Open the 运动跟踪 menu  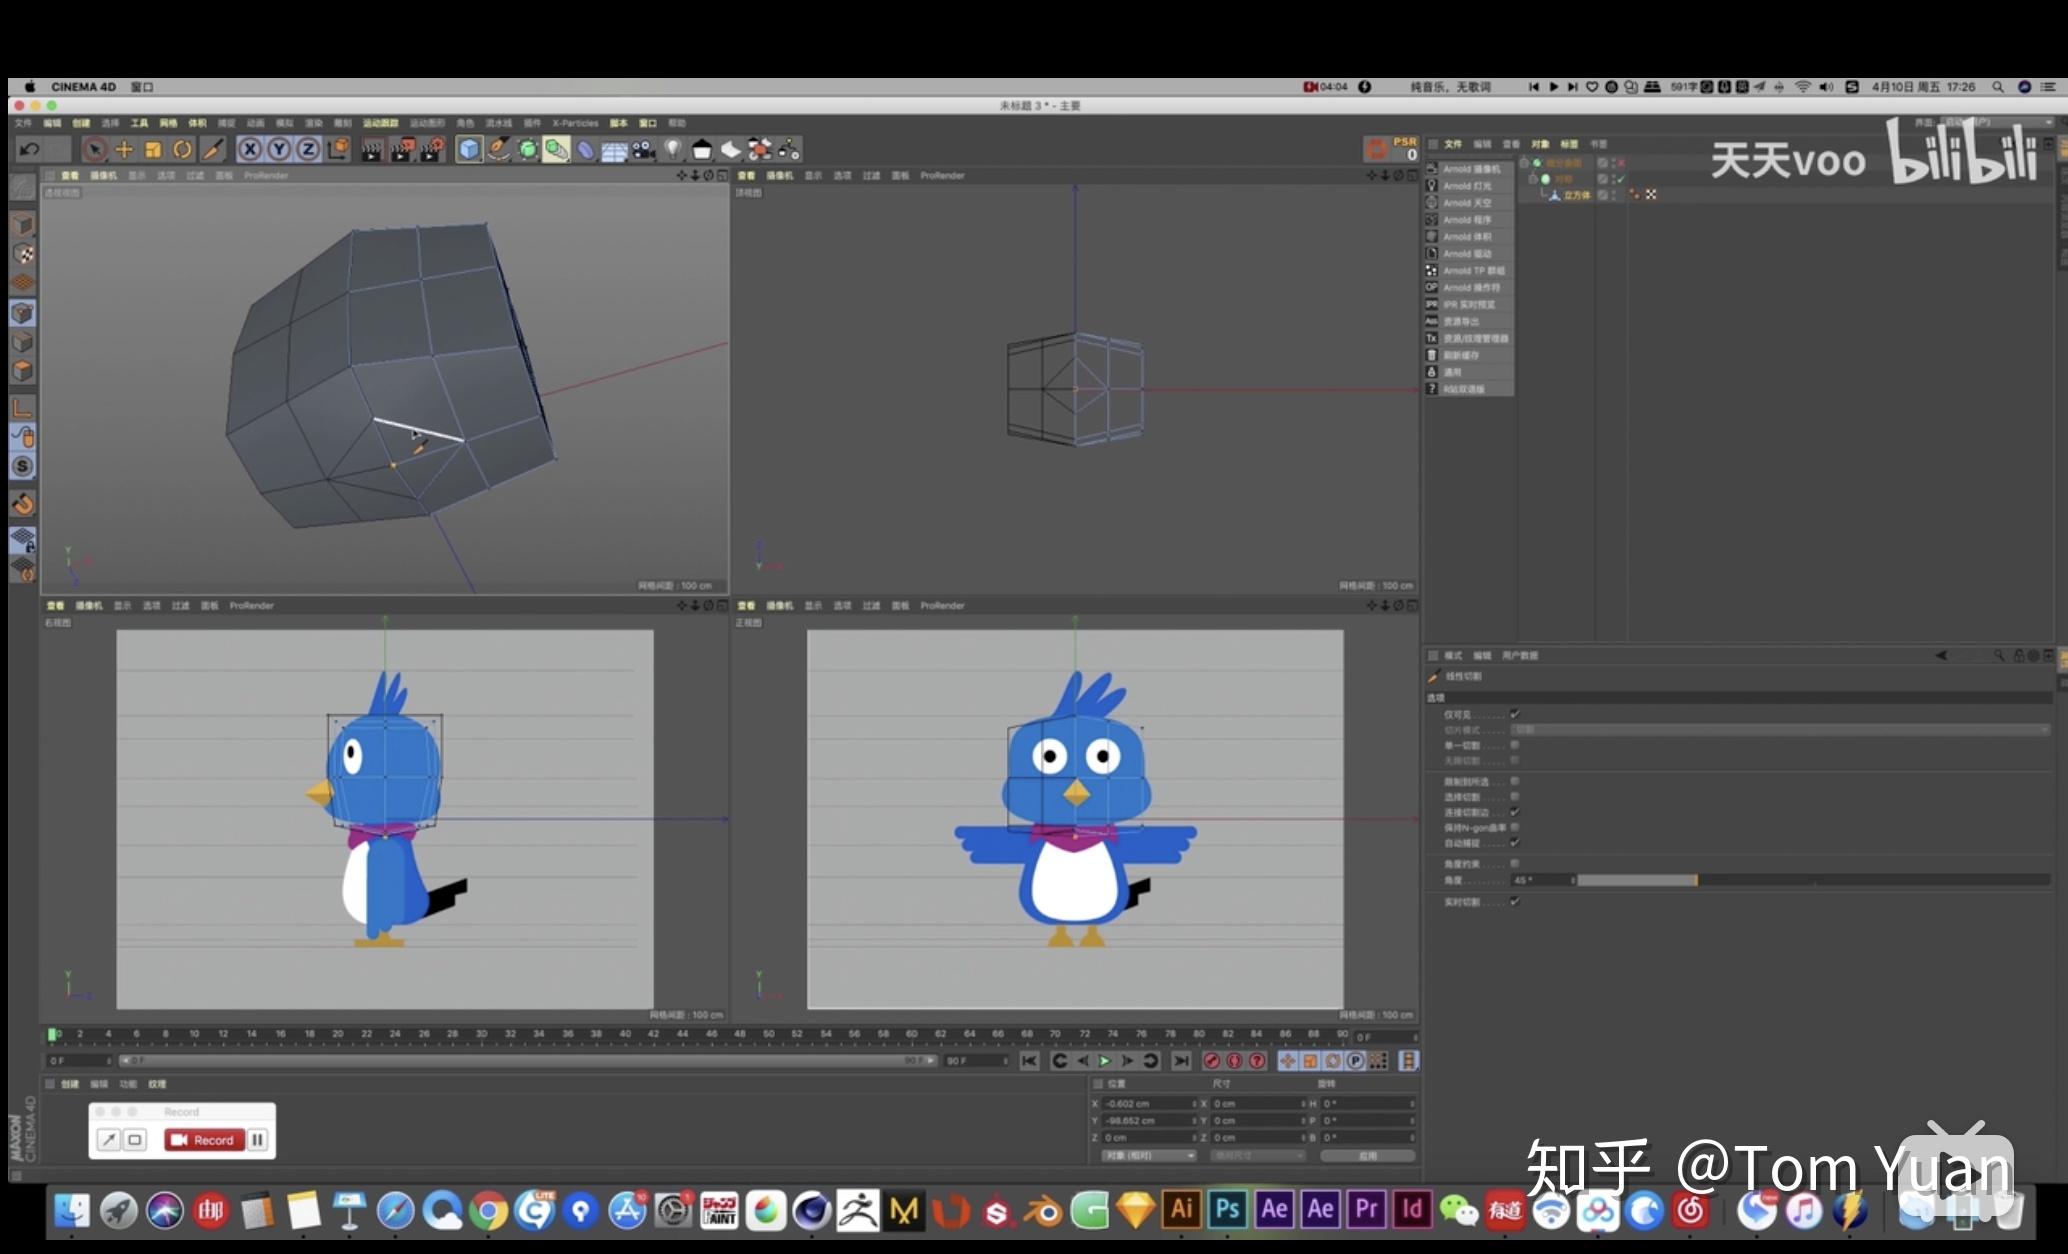[x=380, y=123]
